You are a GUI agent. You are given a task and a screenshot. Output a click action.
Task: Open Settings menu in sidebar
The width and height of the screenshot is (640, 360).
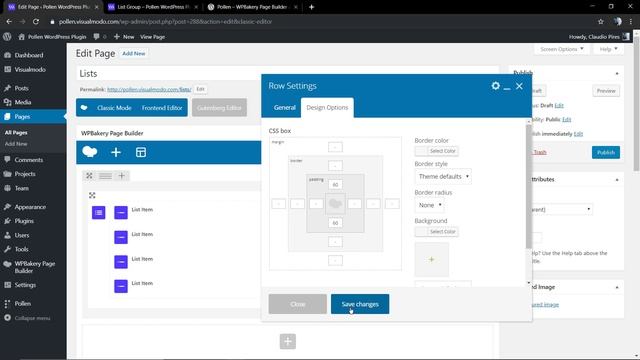[25, 285]
